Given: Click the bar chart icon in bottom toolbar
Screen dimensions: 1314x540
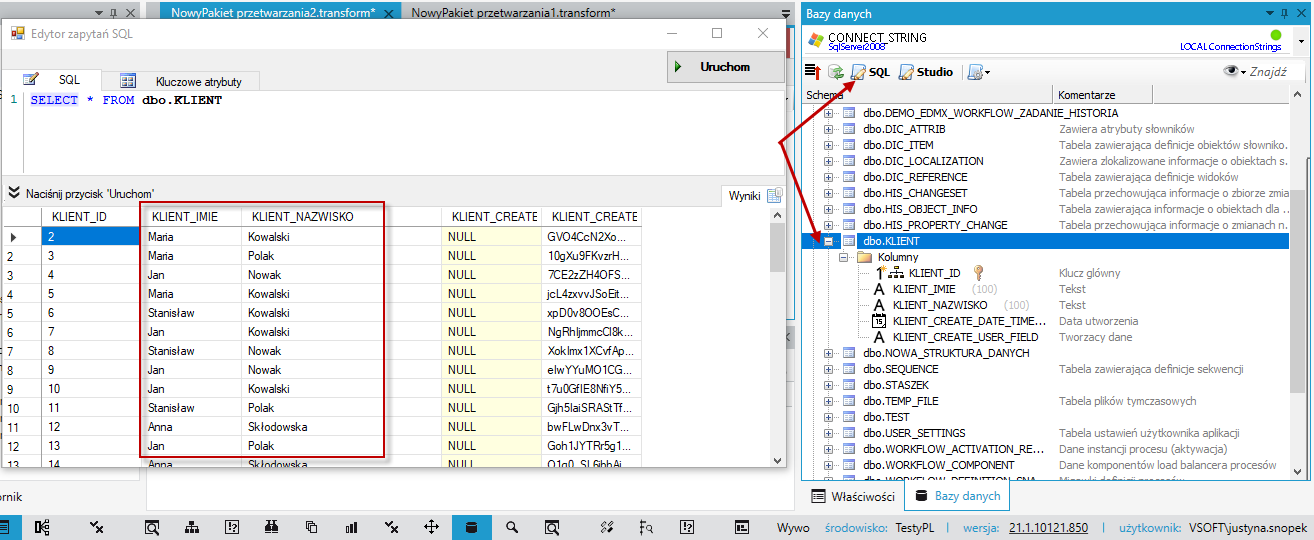Looking at the screenshot, I should tap(352, 527).
